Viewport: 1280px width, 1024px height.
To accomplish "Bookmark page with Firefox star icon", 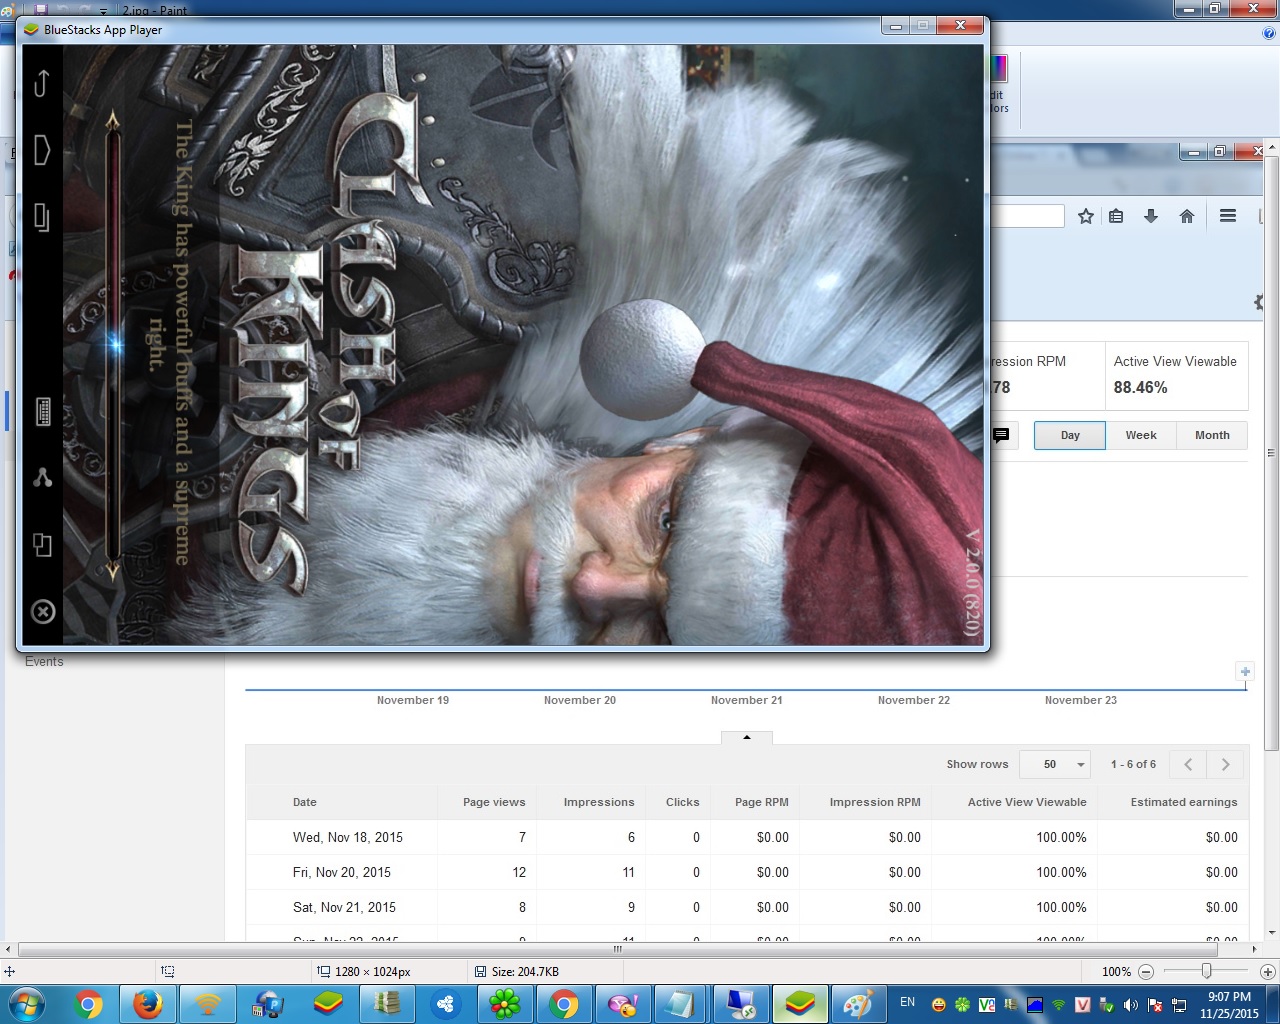I will tap(1086, 216).
